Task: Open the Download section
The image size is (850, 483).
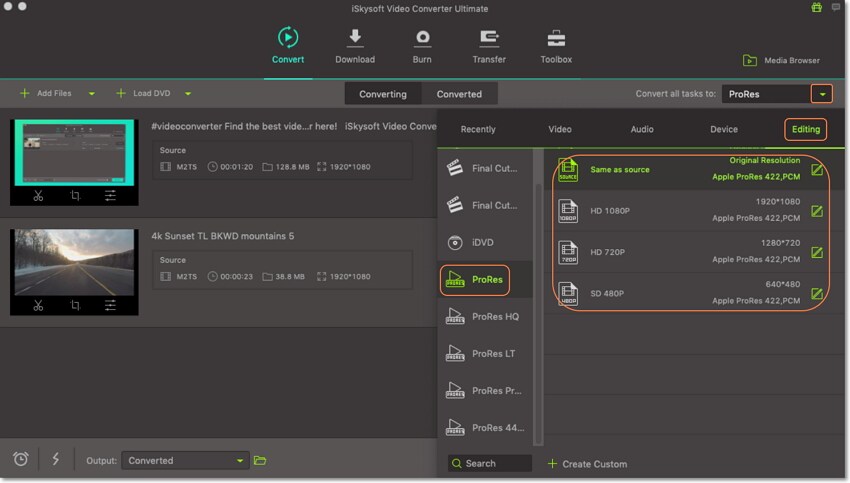Action: 355,47
